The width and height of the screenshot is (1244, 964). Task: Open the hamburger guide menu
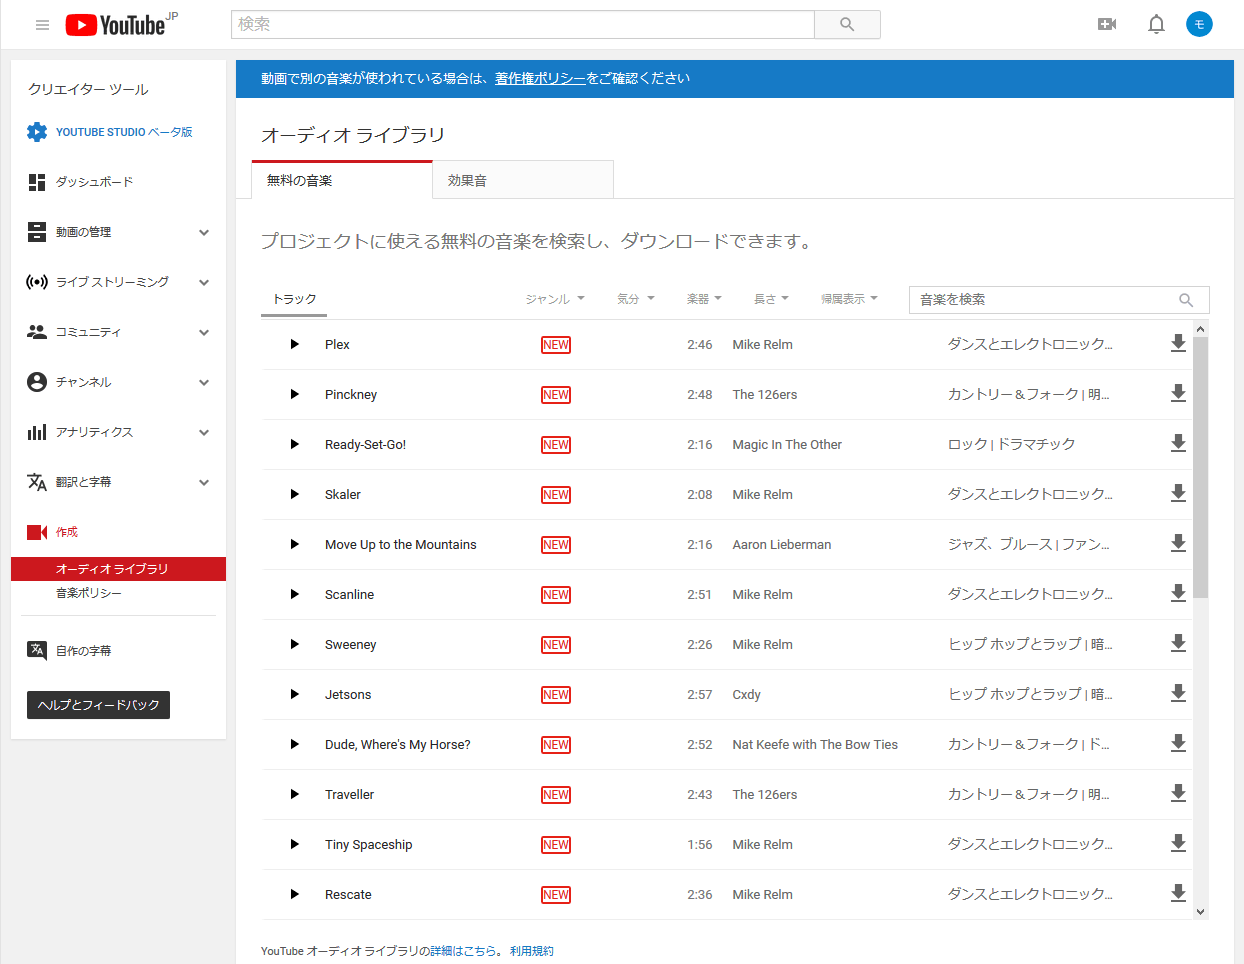click(42, 25)
